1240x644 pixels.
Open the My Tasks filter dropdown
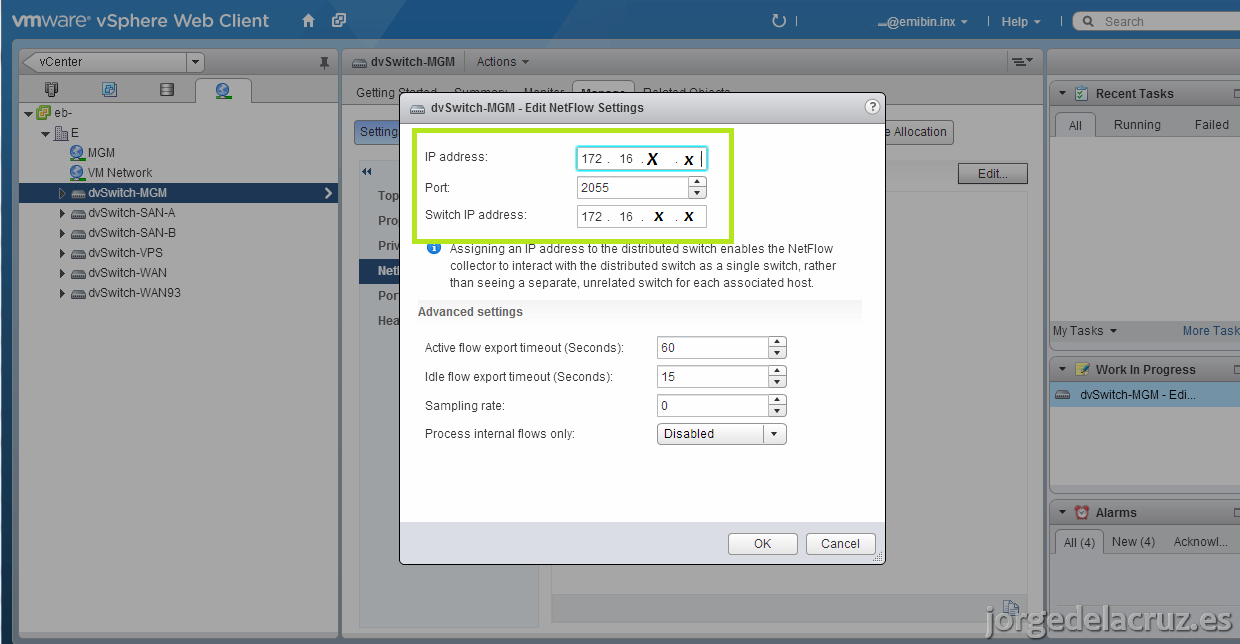coord(1085,331)
